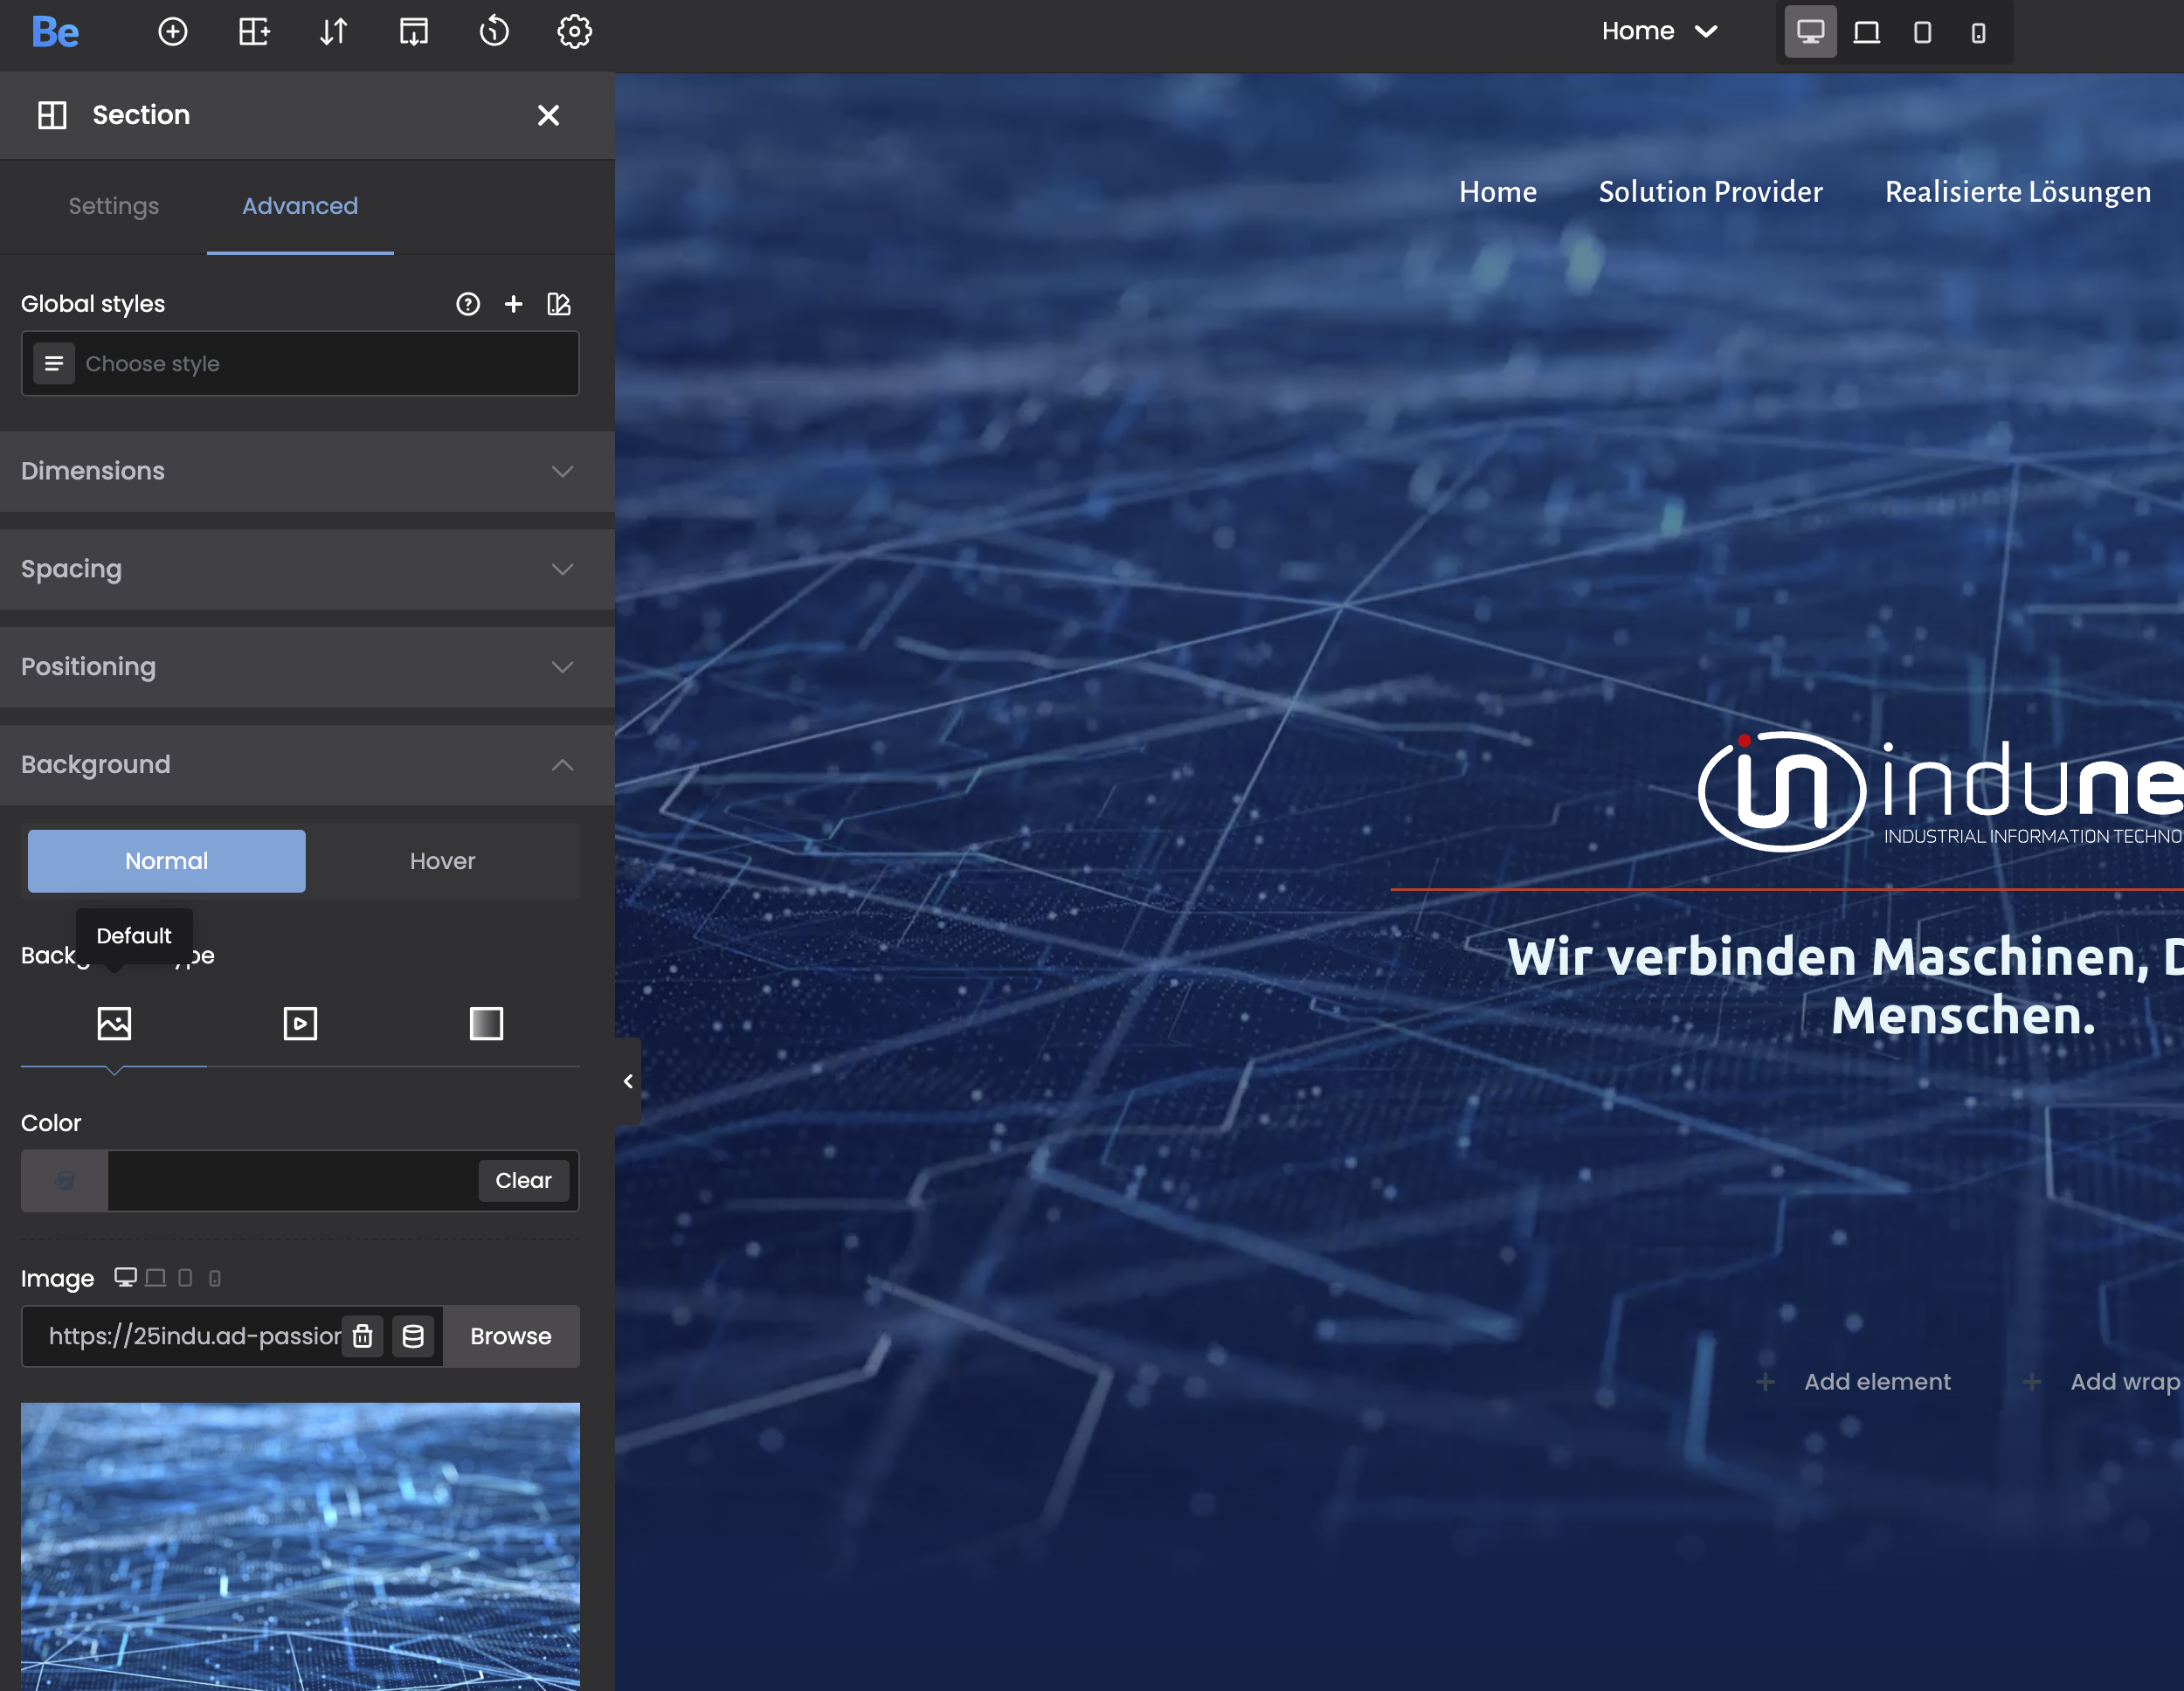Select the gradient background type icon

click(x=486, y=1023)
